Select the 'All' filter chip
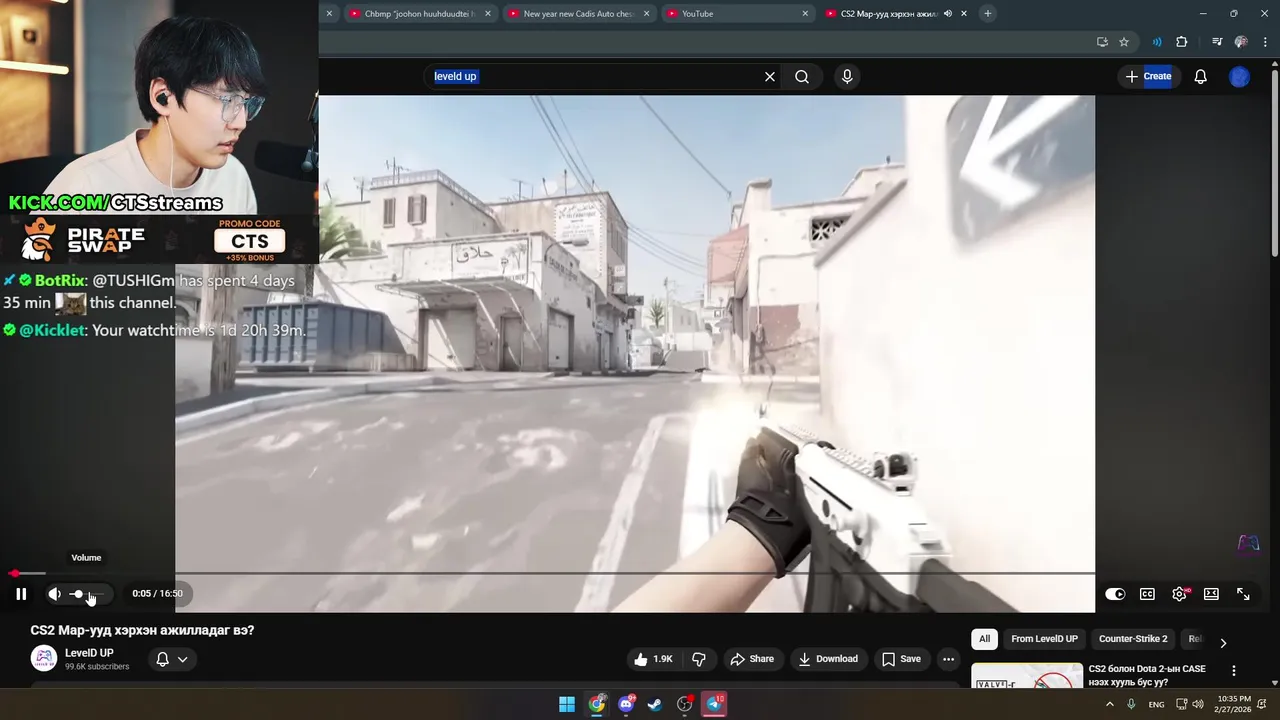This screenshot has height=720, width=1280. (x=985, y=639)
